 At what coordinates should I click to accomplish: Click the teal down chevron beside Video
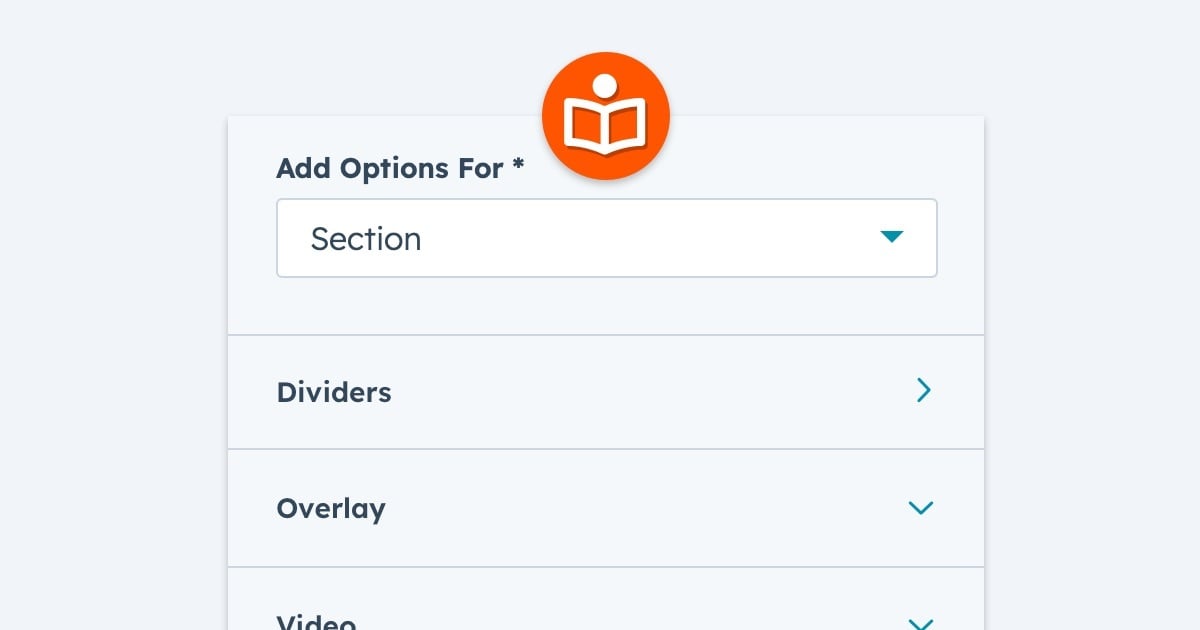(x=921, y=622)
